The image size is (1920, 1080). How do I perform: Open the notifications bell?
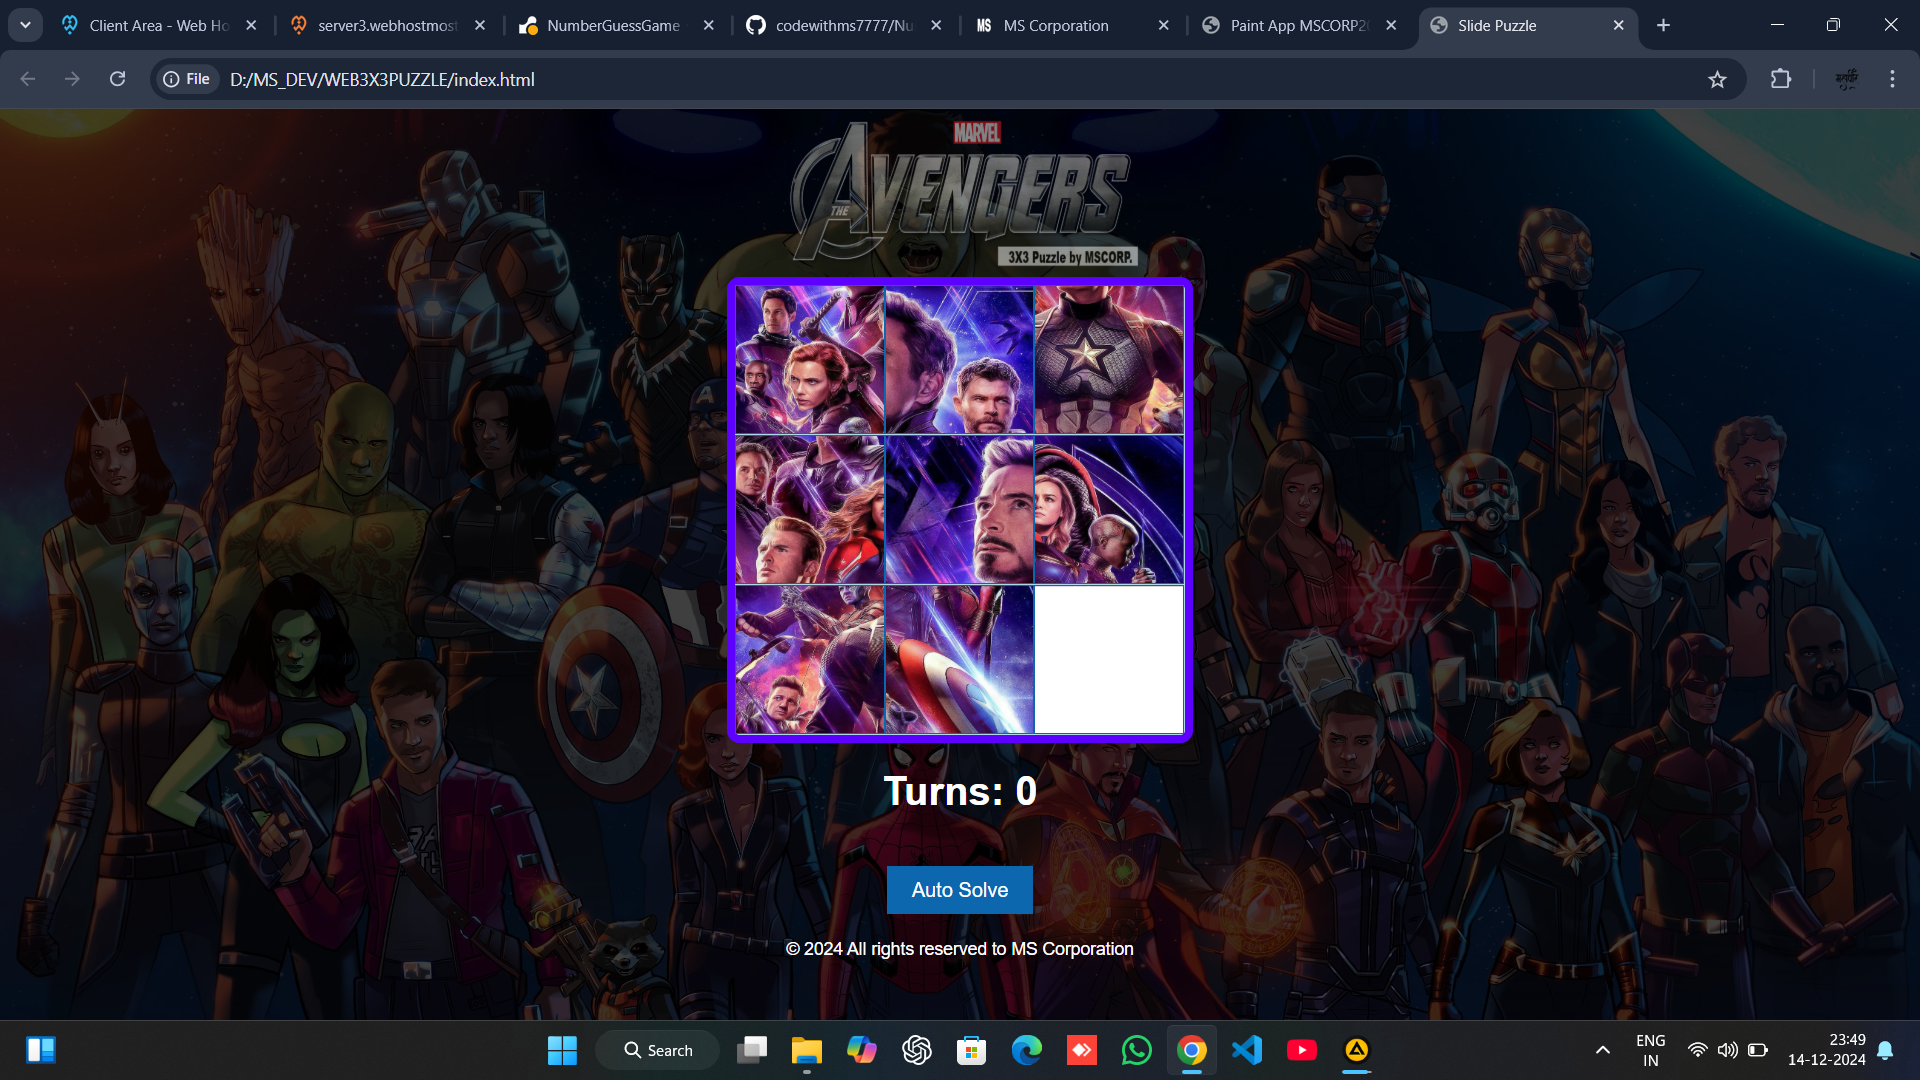pos(1885,1050)
